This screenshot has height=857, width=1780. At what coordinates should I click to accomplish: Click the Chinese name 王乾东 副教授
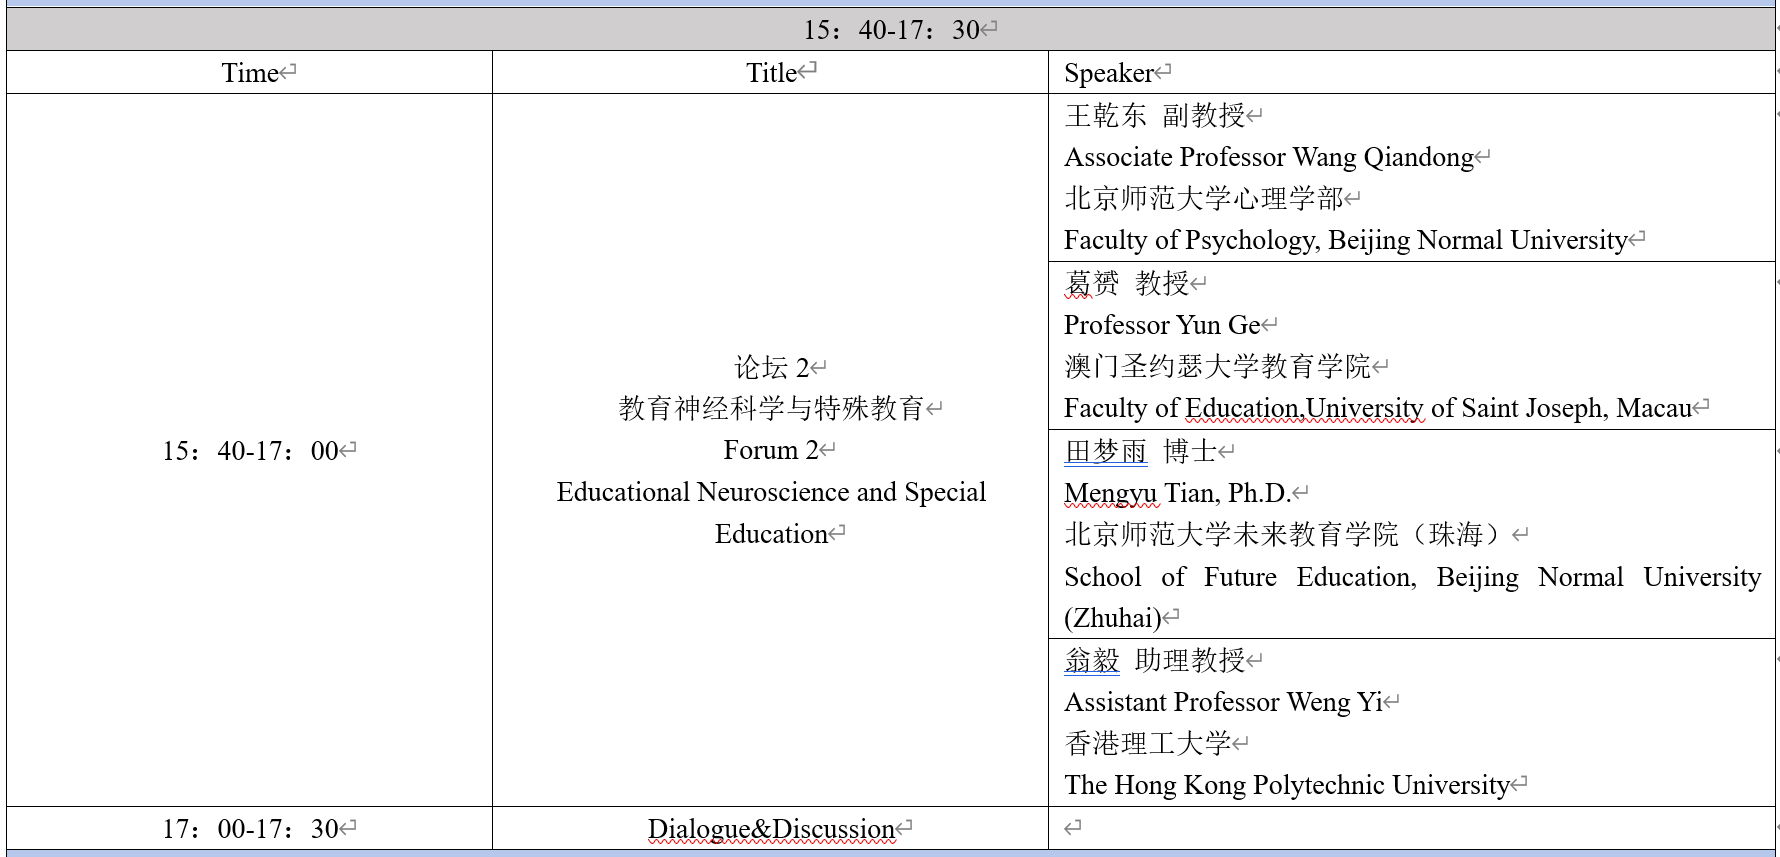1154,116
